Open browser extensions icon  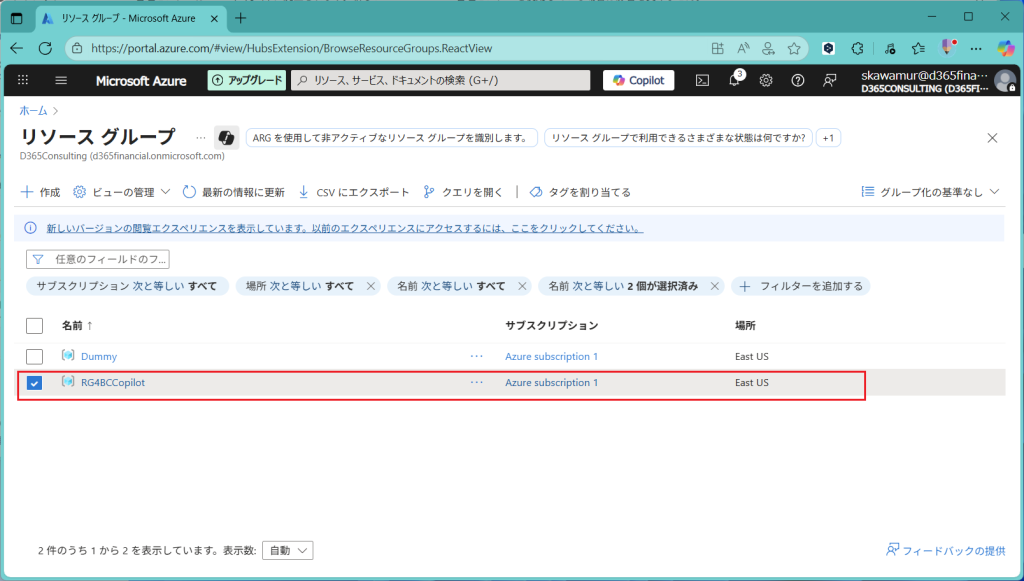(857, 48)
